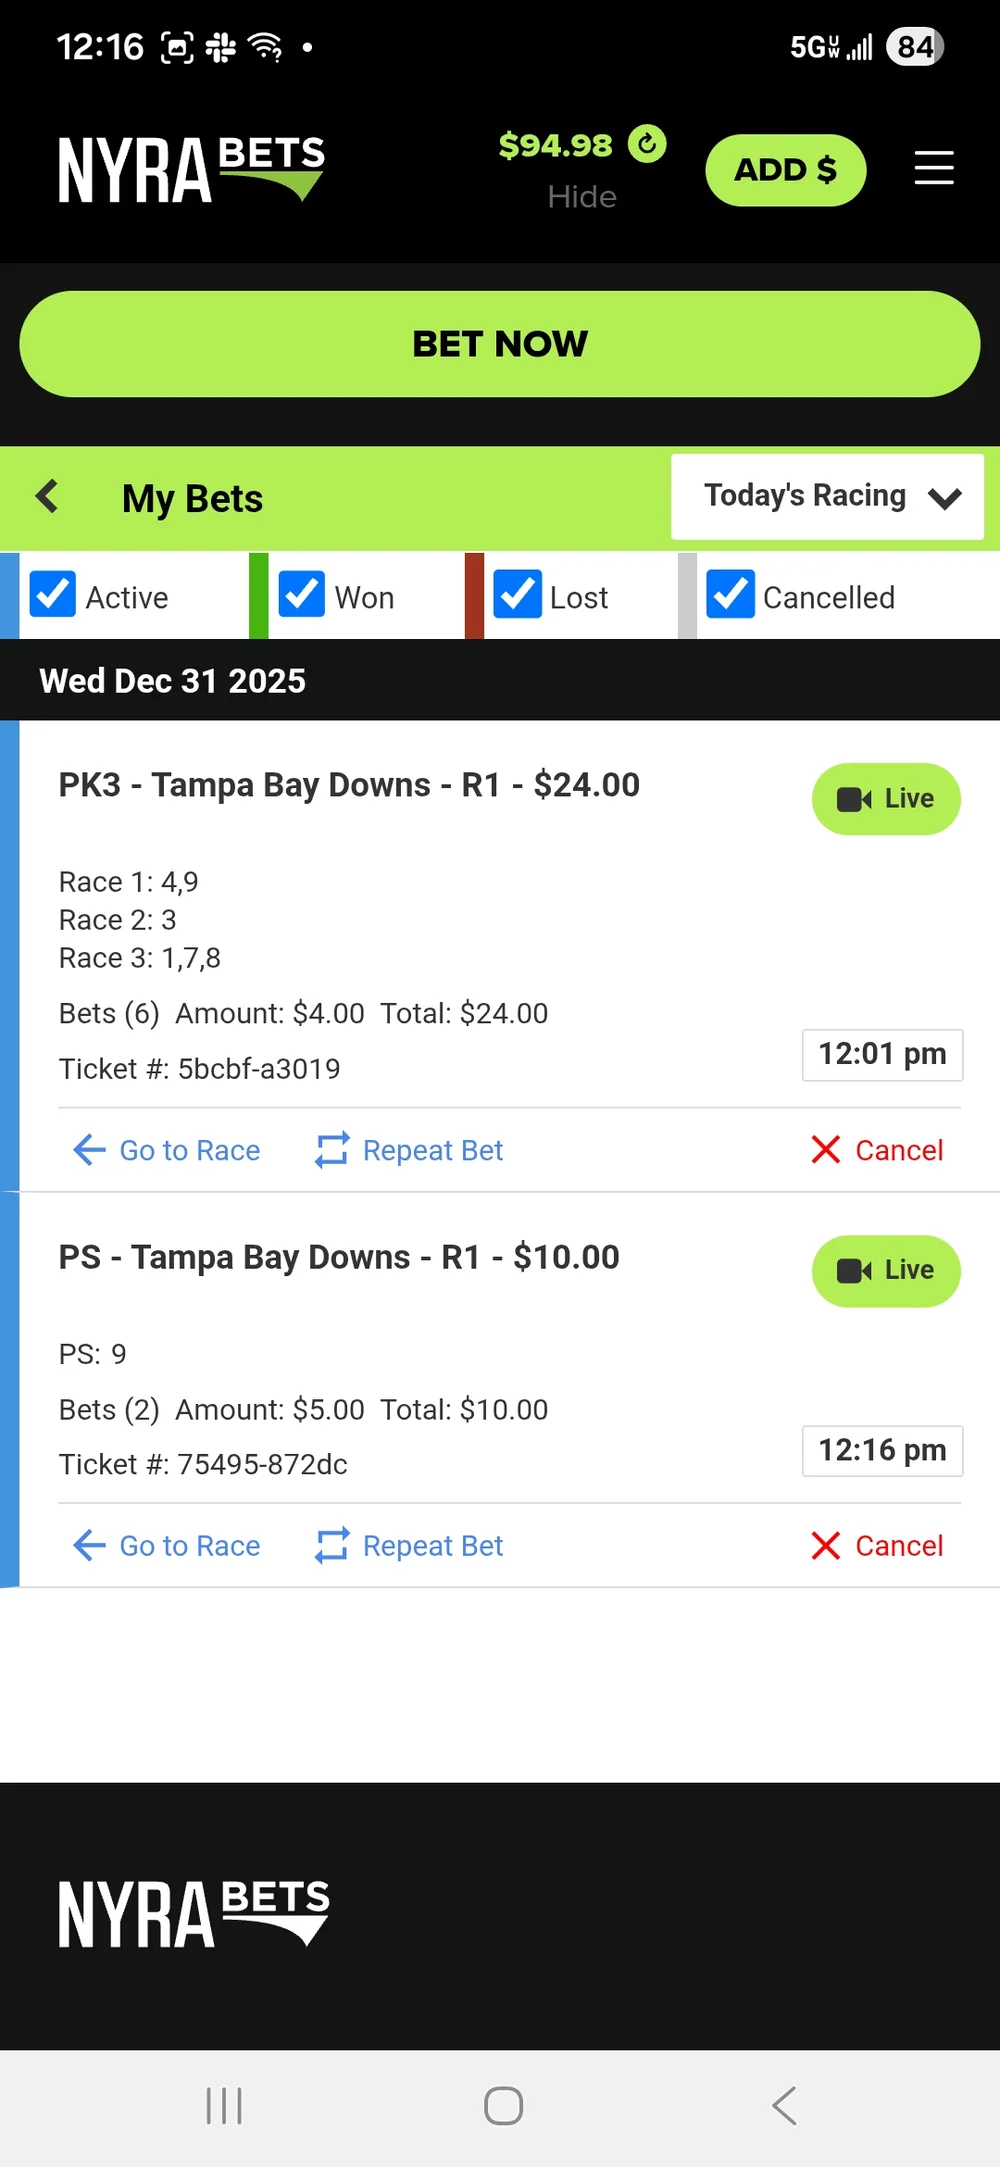Tap ADD $ to deposit funds
Image resolution: width=1000 pixels, height=2167 pixels.
point(785,169)
